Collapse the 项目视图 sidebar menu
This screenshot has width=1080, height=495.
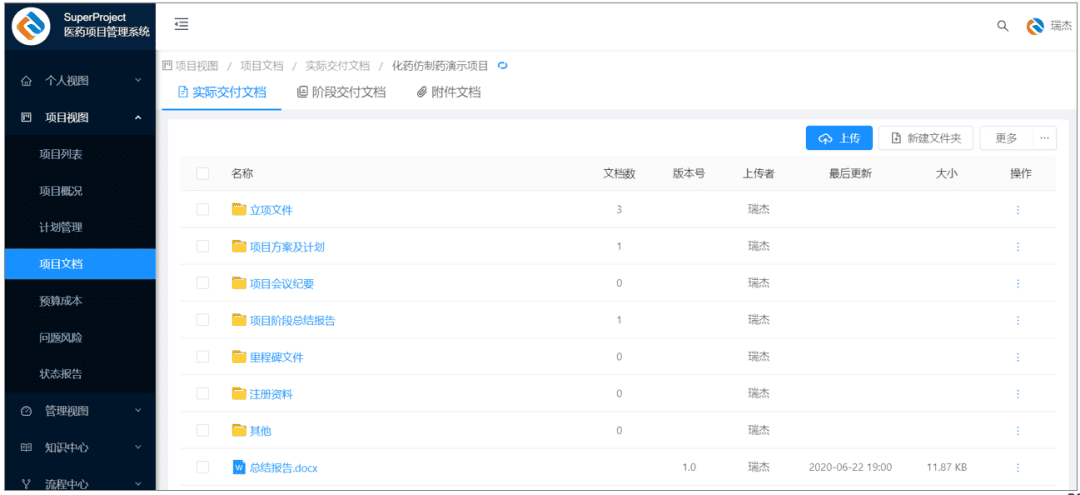(x=80, y=118)
